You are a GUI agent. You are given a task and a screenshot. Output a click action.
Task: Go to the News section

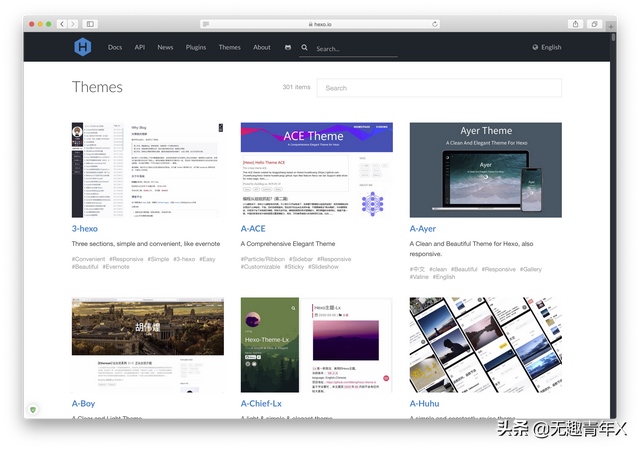pyautogui.click(x=165, y=47)
